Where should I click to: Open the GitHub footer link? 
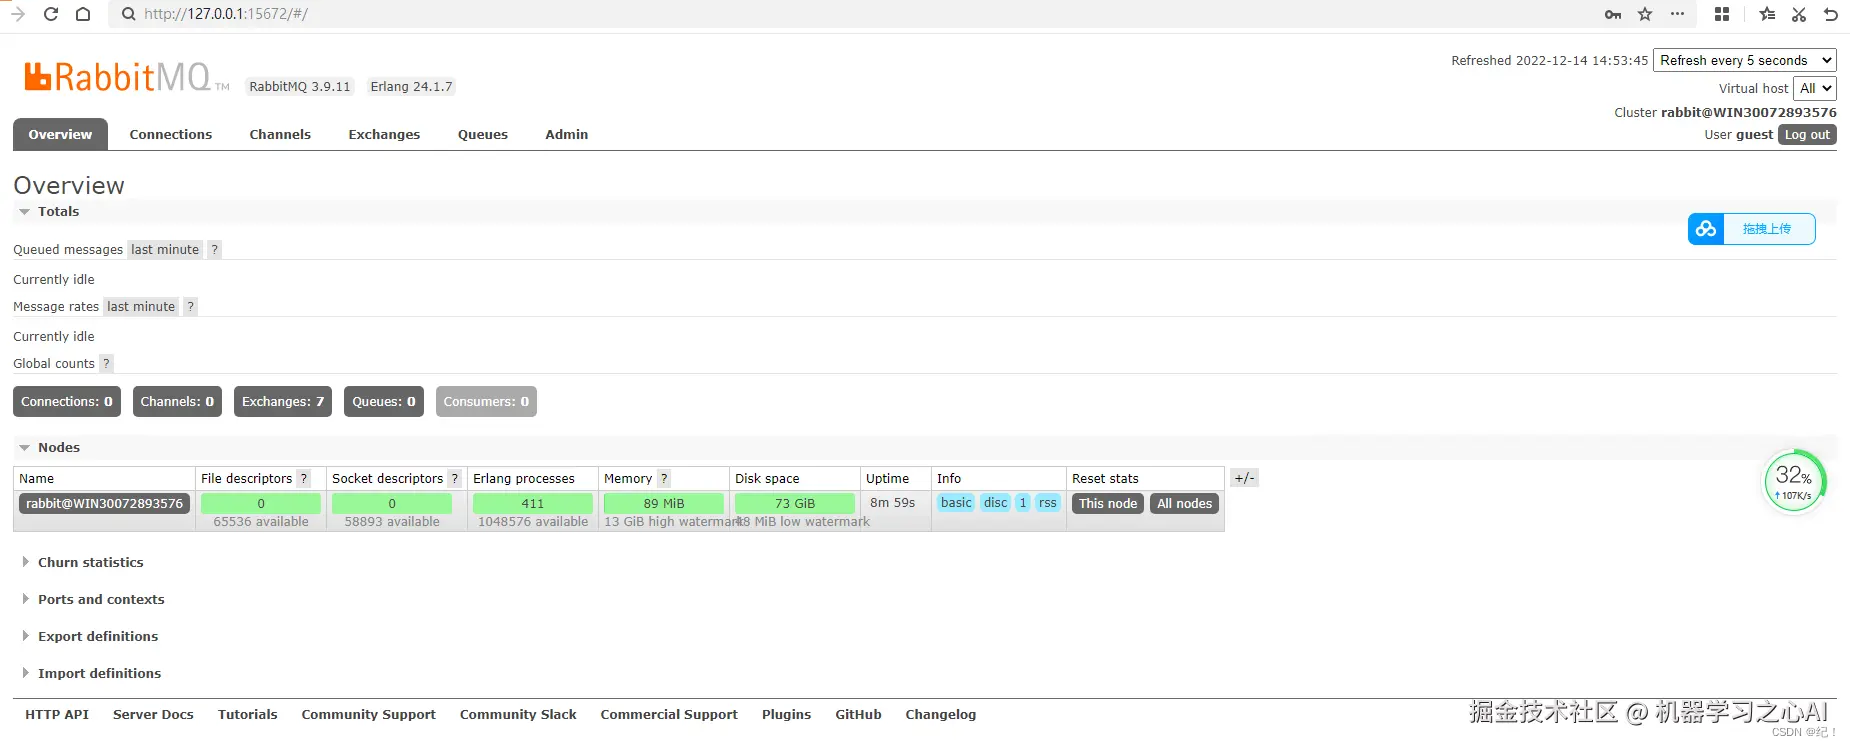coord(859,715)
